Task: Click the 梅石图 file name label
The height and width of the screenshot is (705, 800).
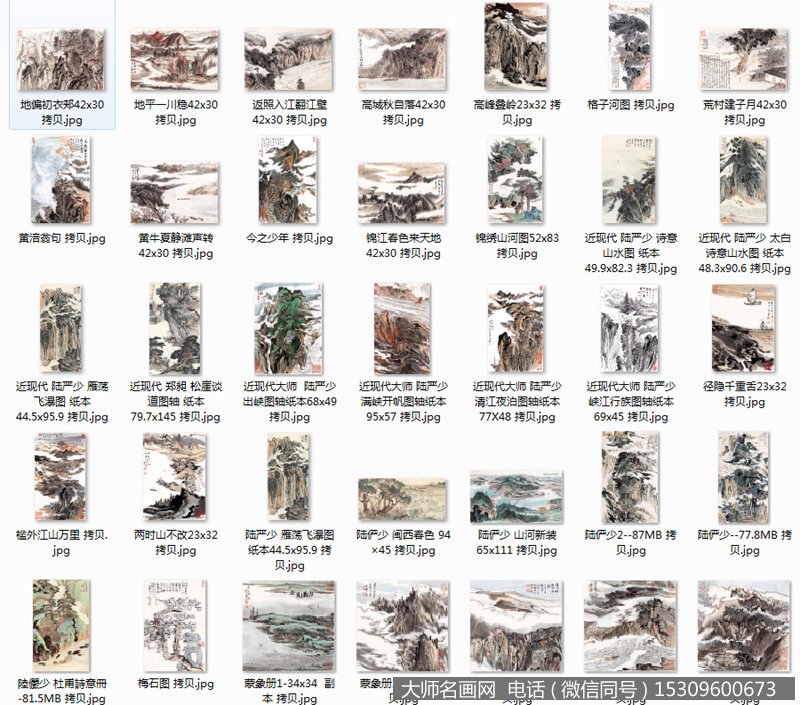Action: [175, 685]
